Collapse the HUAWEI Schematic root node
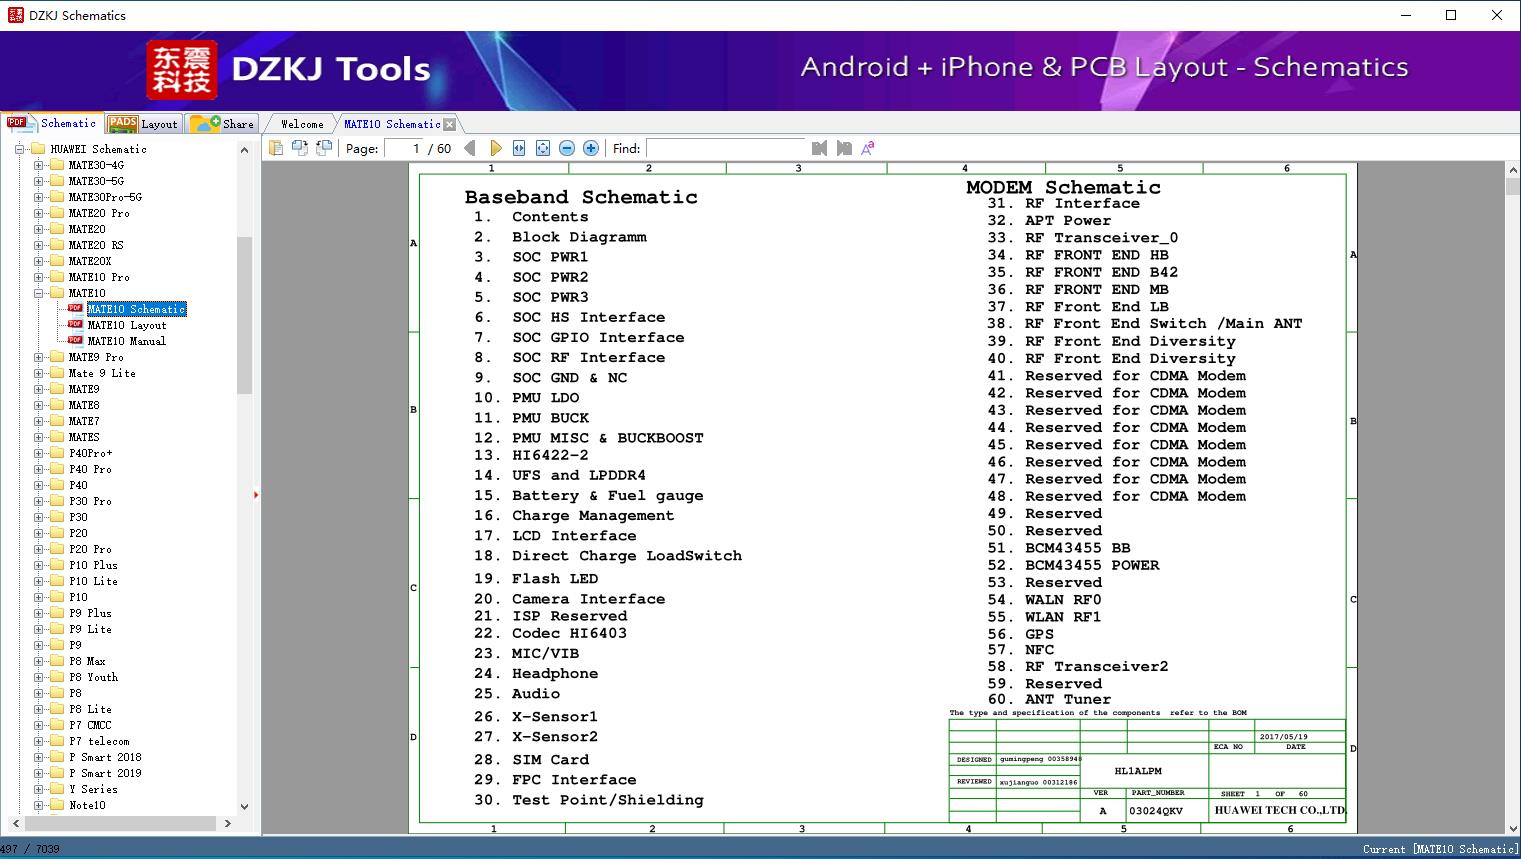This screenshot has height=859, width=1521. [x=19, y=149]
